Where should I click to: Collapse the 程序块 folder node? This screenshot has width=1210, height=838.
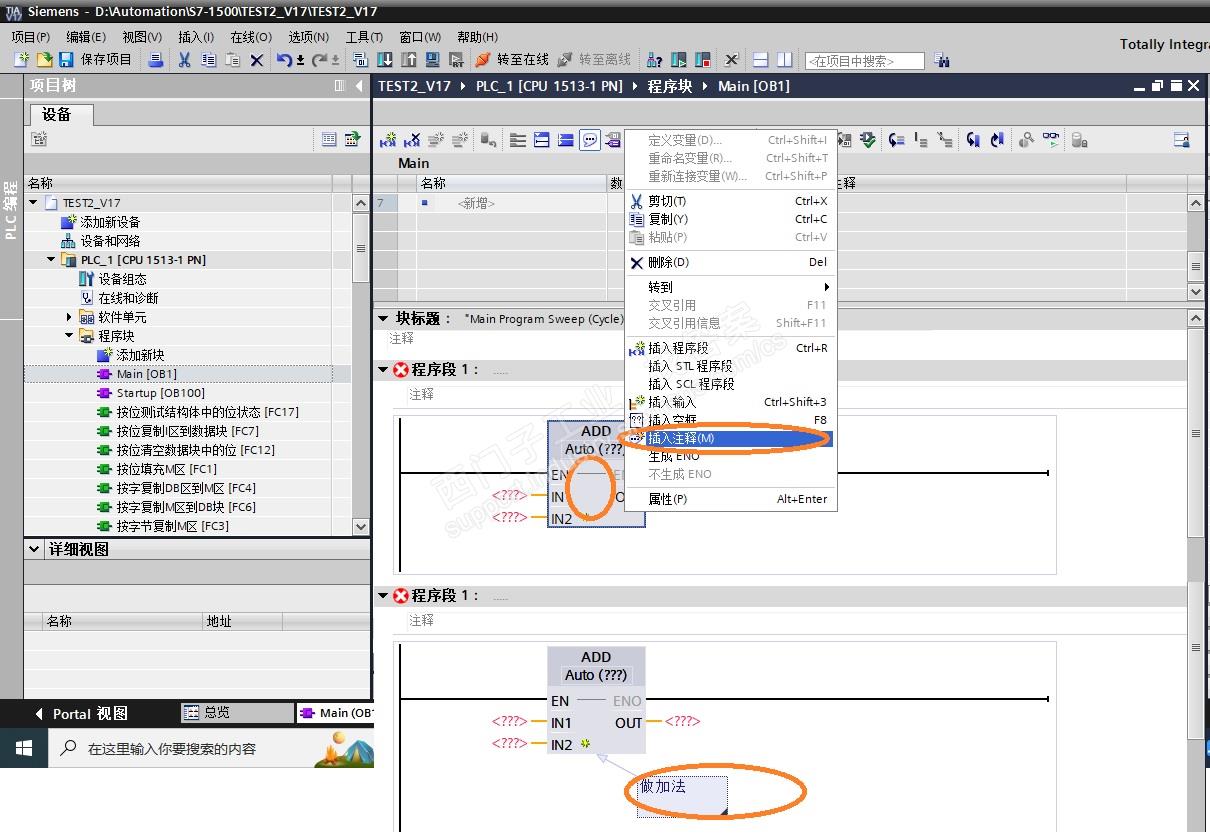(x=69, y=336)
